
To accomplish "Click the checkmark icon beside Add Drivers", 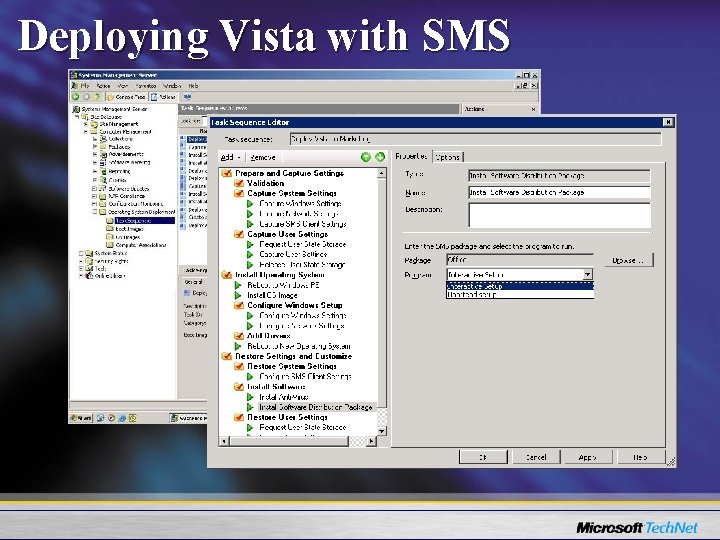I will (239, 336).
